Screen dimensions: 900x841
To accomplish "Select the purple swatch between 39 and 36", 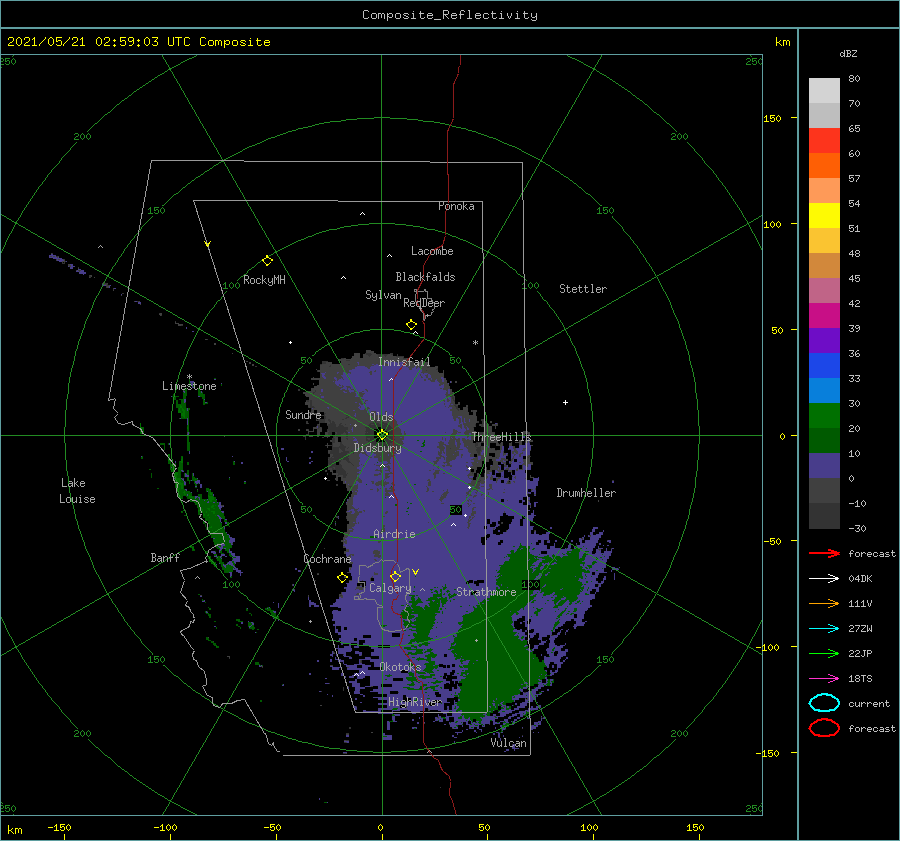I will [x=824, y=340].
